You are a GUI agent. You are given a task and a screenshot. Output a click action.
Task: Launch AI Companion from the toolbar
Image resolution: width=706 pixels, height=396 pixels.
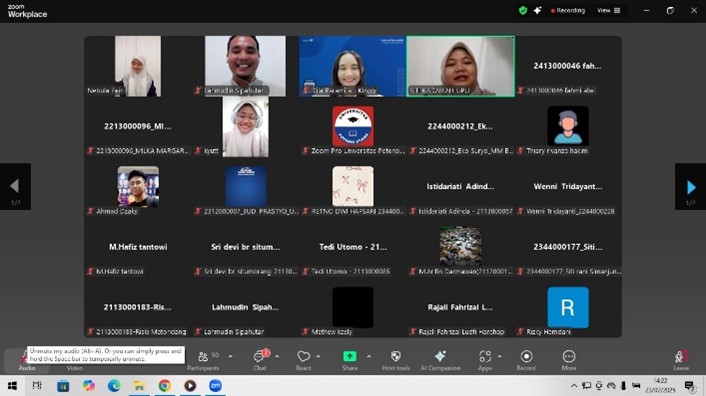440,360
